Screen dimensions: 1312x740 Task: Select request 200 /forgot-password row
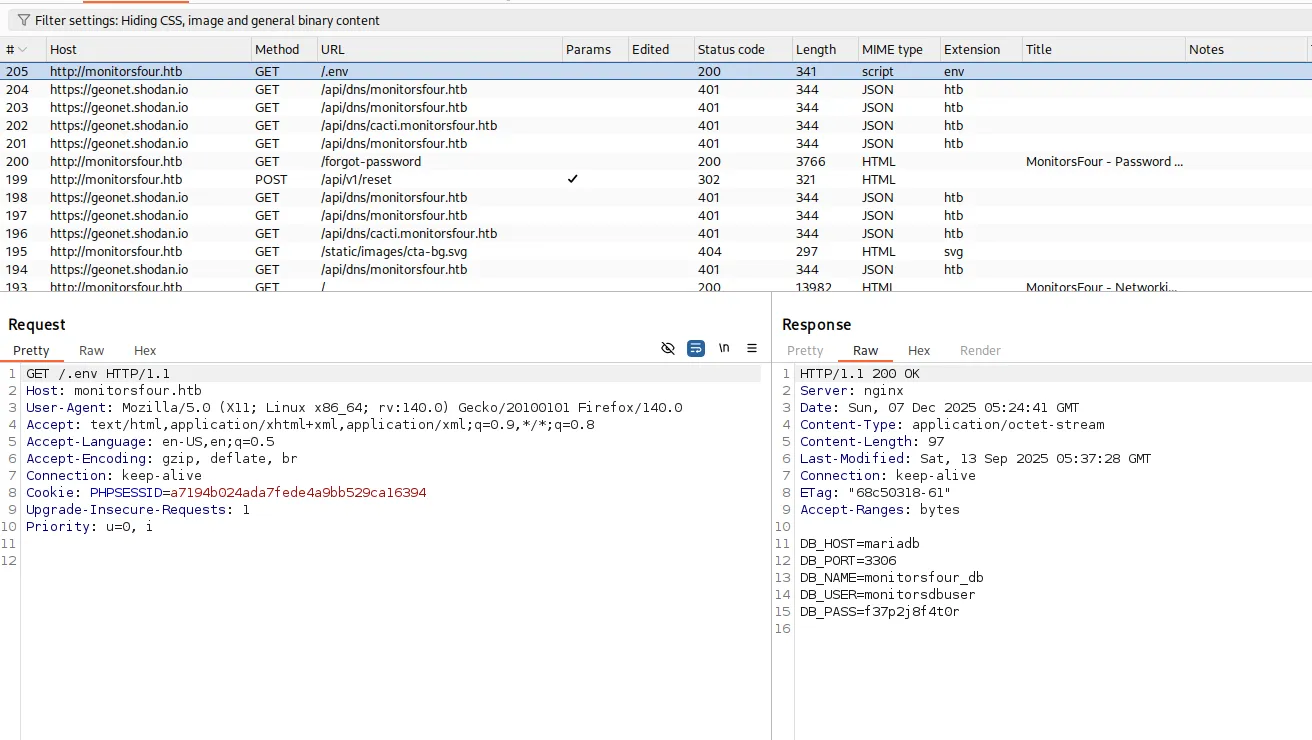point(370,162)
